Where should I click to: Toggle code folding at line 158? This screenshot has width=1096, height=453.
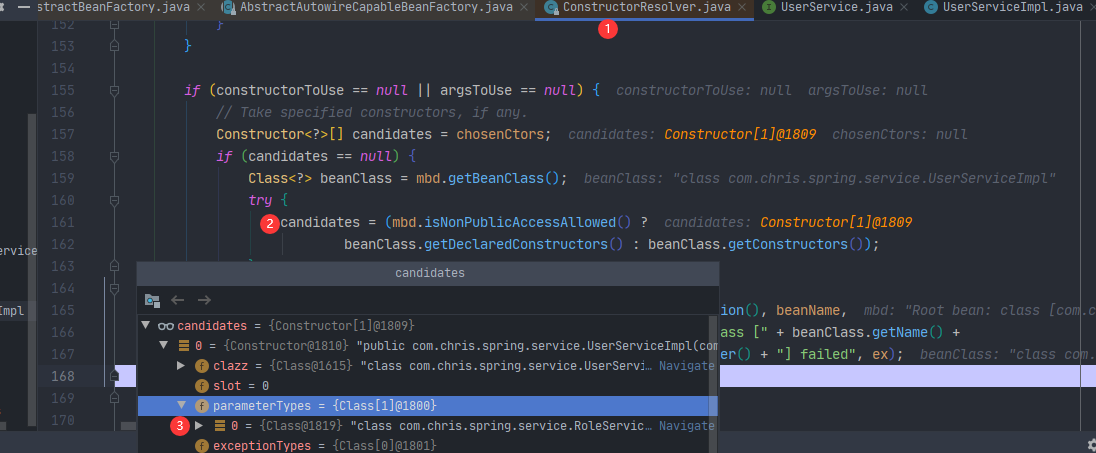115,155
